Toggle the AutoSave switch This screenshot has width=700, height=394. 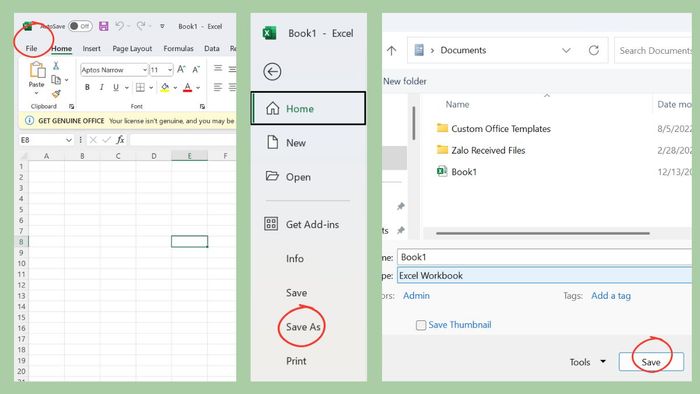(80, 26)
